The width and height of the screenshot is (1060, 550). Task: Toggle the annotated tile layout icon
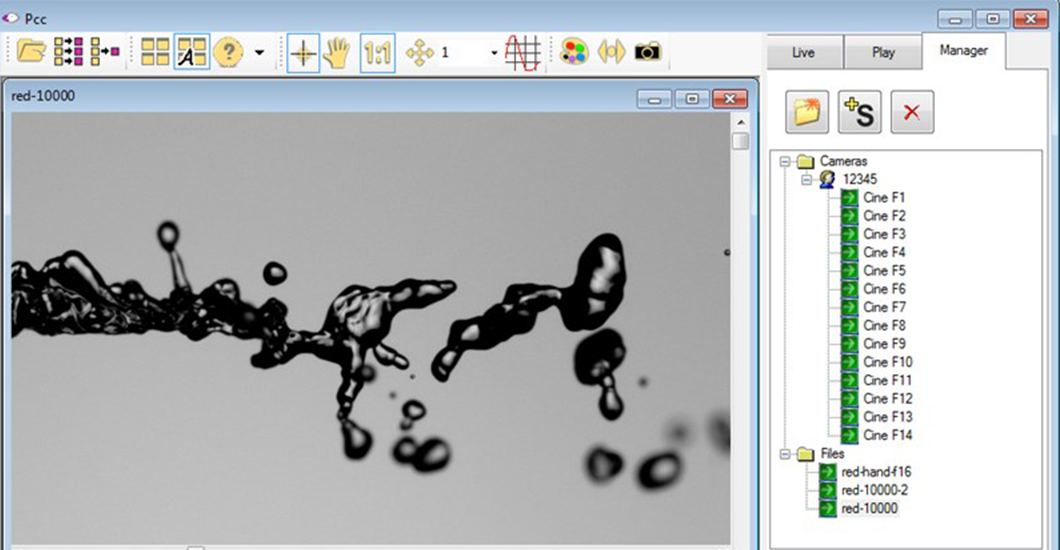tap(191, 52)
